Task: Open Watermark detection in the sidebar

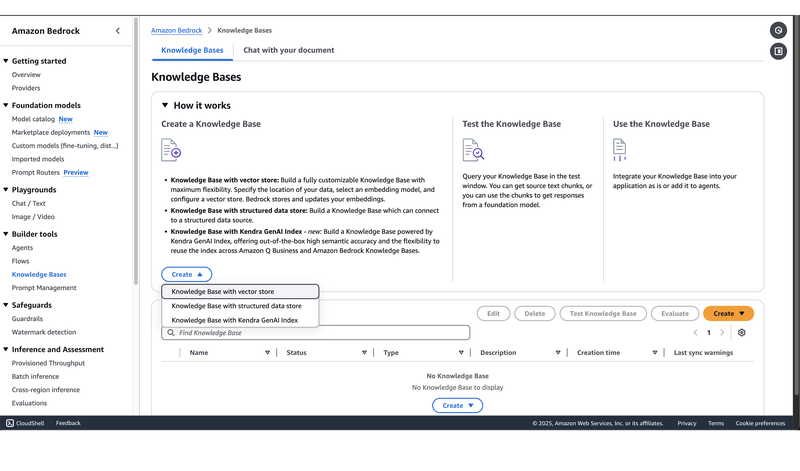Action: (x=44, y=332)
